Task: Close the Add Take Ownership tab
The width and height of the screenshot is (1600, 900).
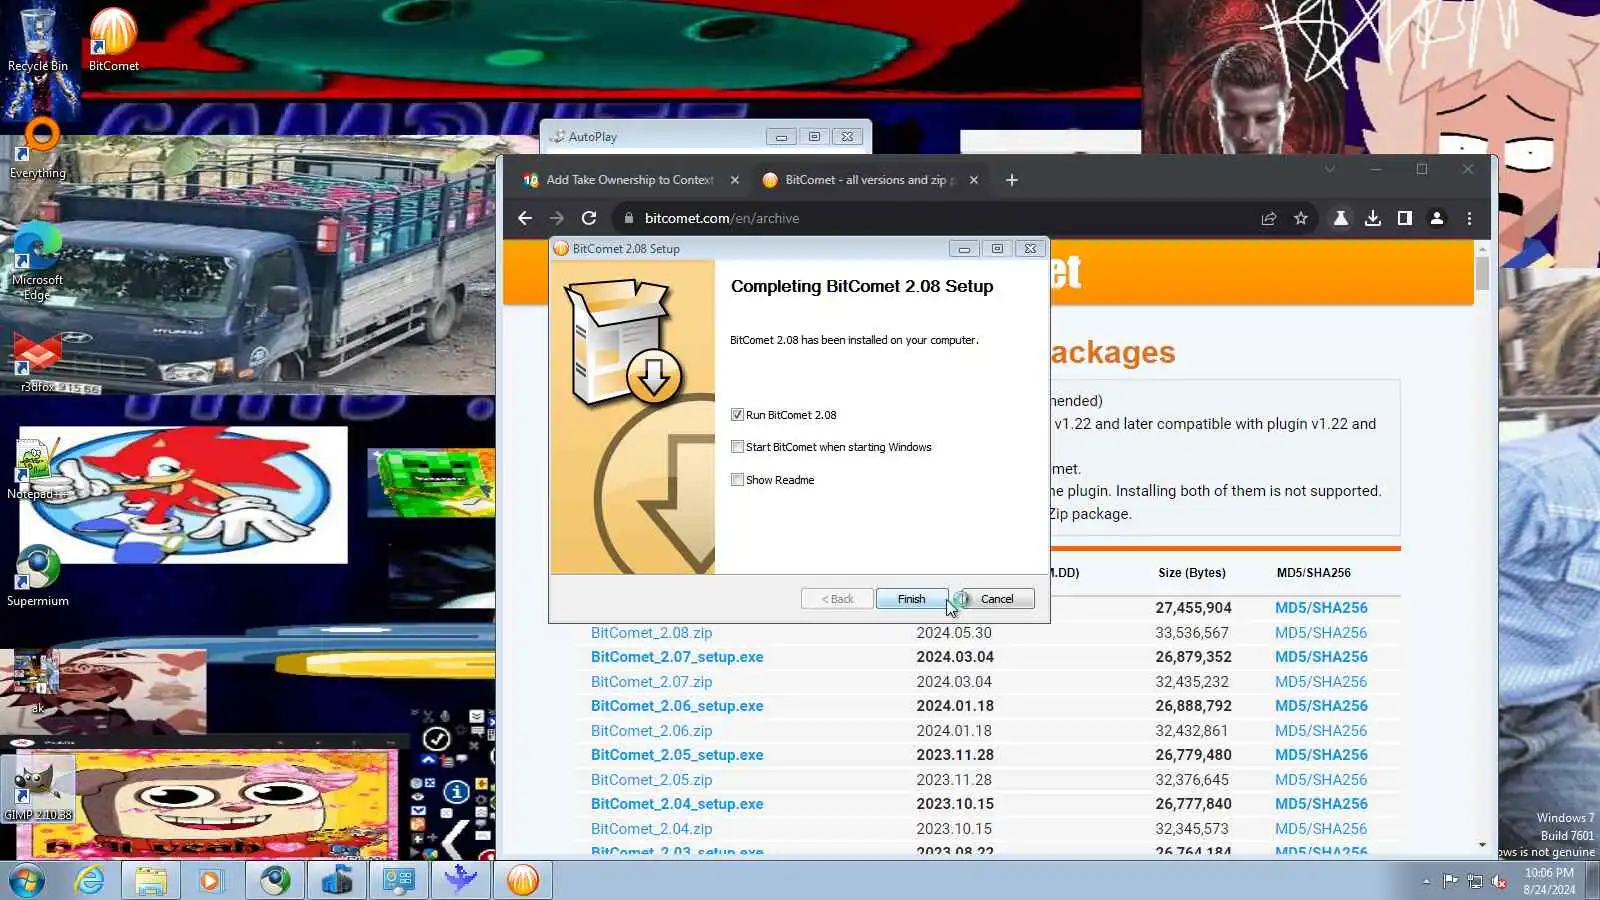Action: [x=735, y=180]
